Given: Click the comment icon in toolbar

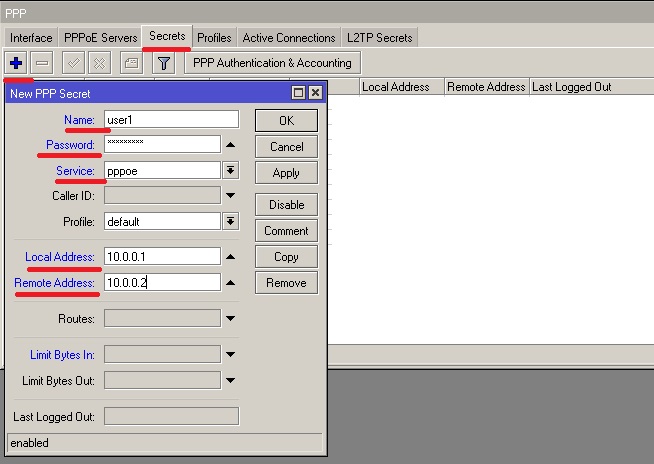Looking at the screenshot, I should (x=131, y=63).
